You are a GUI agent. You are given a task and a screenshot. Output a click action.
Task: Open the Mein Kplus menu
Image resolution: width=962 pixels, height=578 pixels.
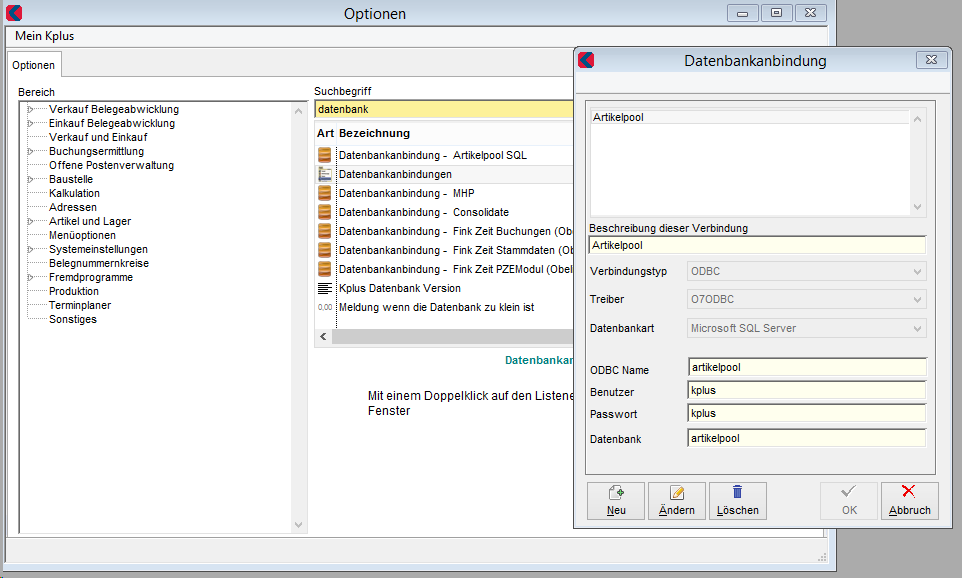click(45, 36)
